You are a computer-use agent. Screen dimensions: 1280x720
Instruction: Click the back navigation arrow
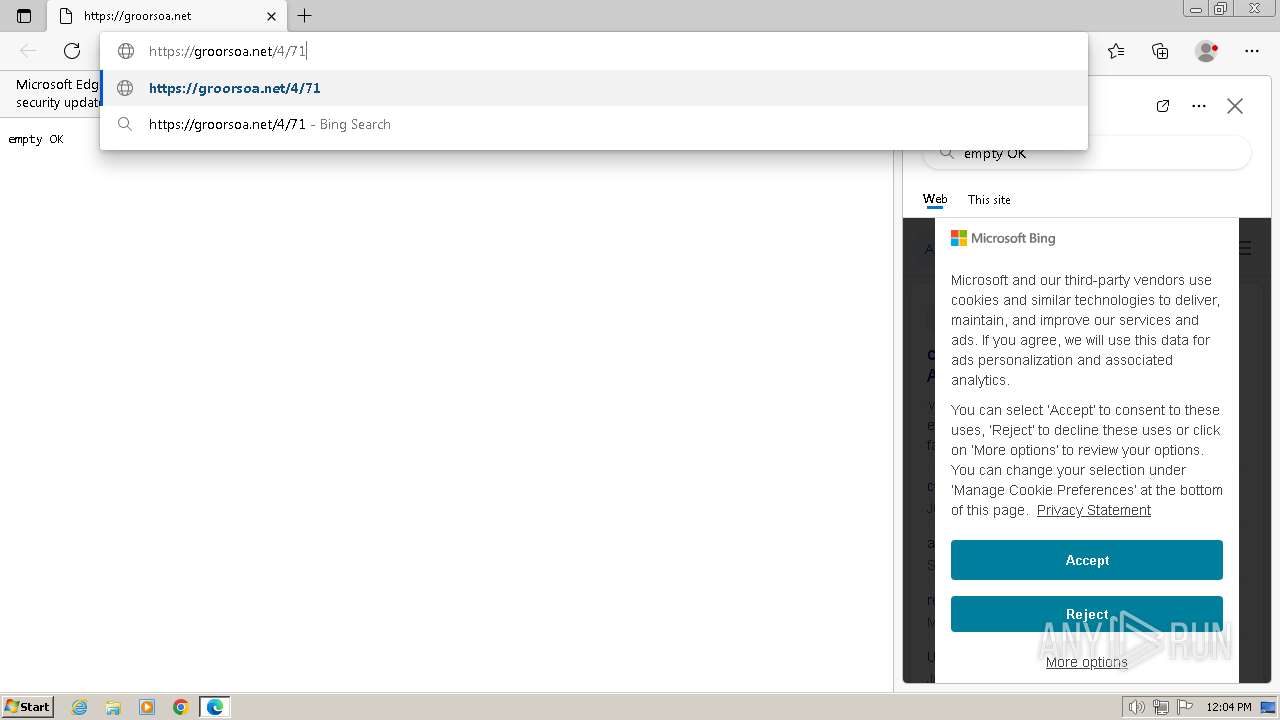tap(28, 51)
